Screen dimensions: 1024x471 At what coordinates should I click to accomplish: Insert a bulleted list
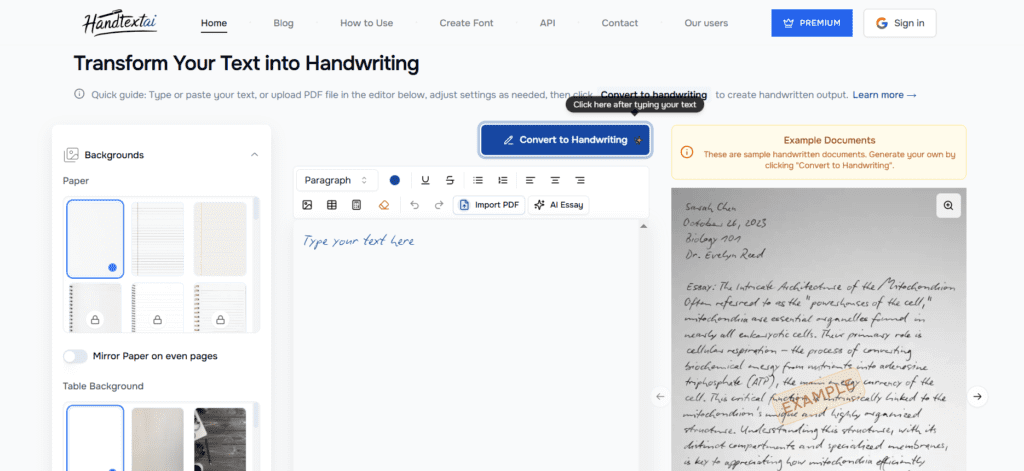[x=478, y=180]
